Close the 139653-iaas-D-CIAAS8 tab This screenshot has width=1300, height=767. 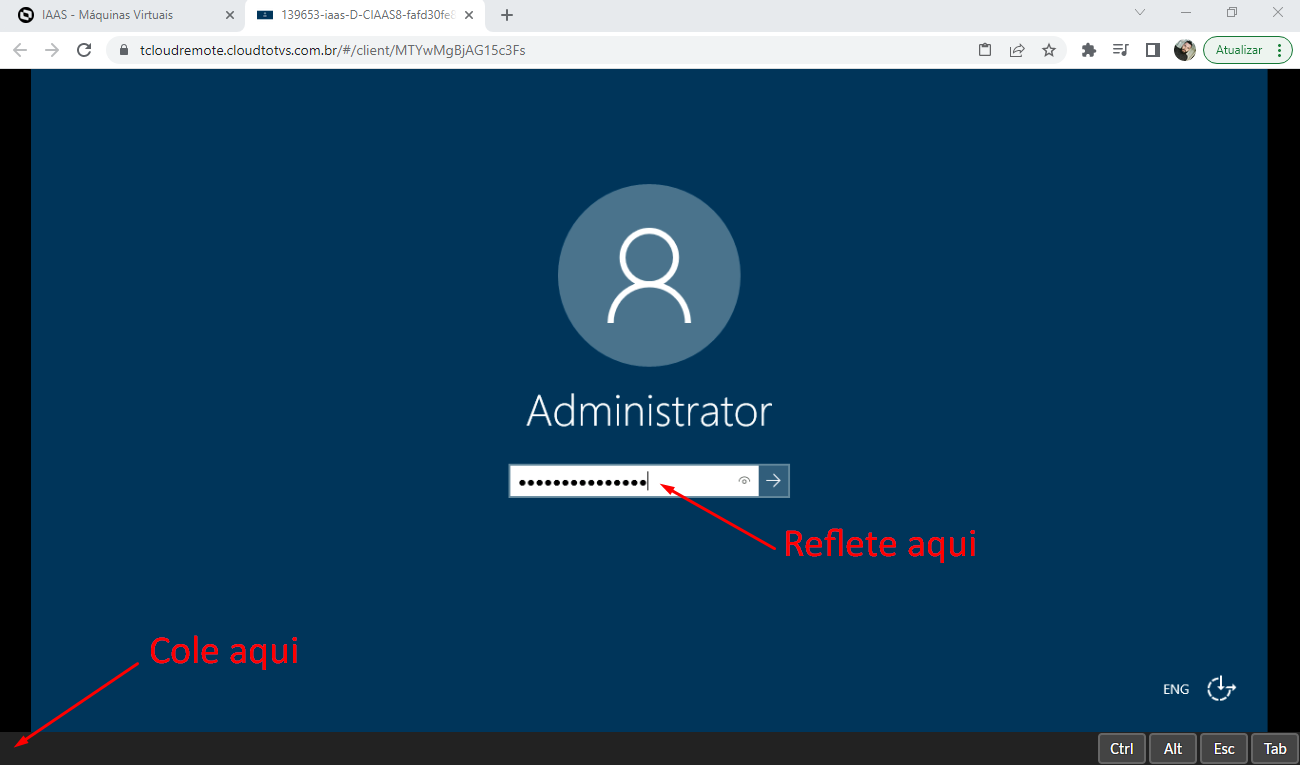click(x=469, y=15)
